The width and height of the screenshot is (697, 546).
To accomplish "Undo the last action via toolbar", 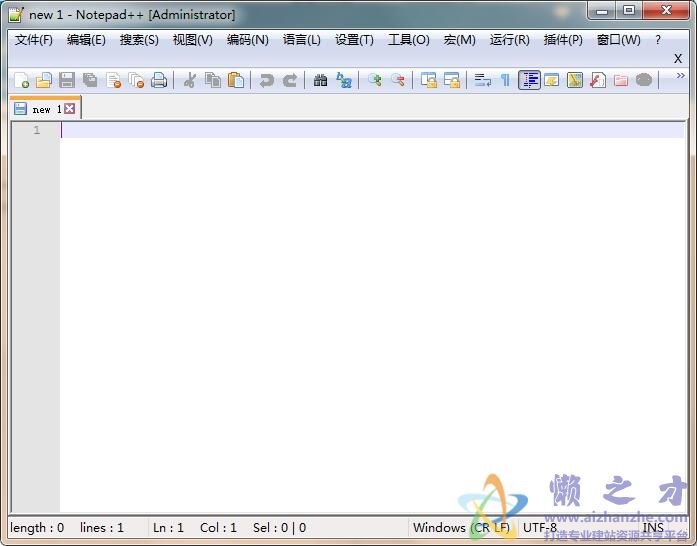I will (267, 80).
